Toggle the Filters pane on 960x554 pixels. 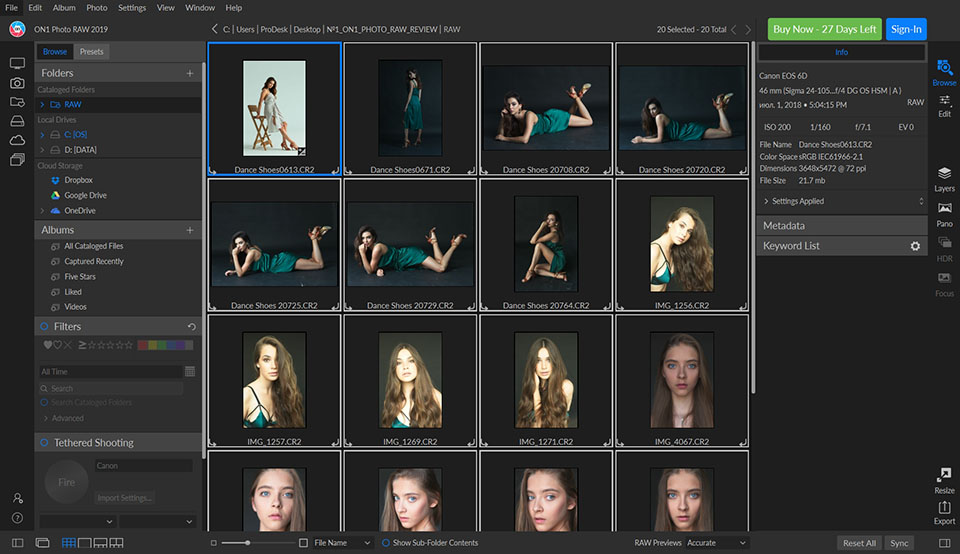[44, 326]
